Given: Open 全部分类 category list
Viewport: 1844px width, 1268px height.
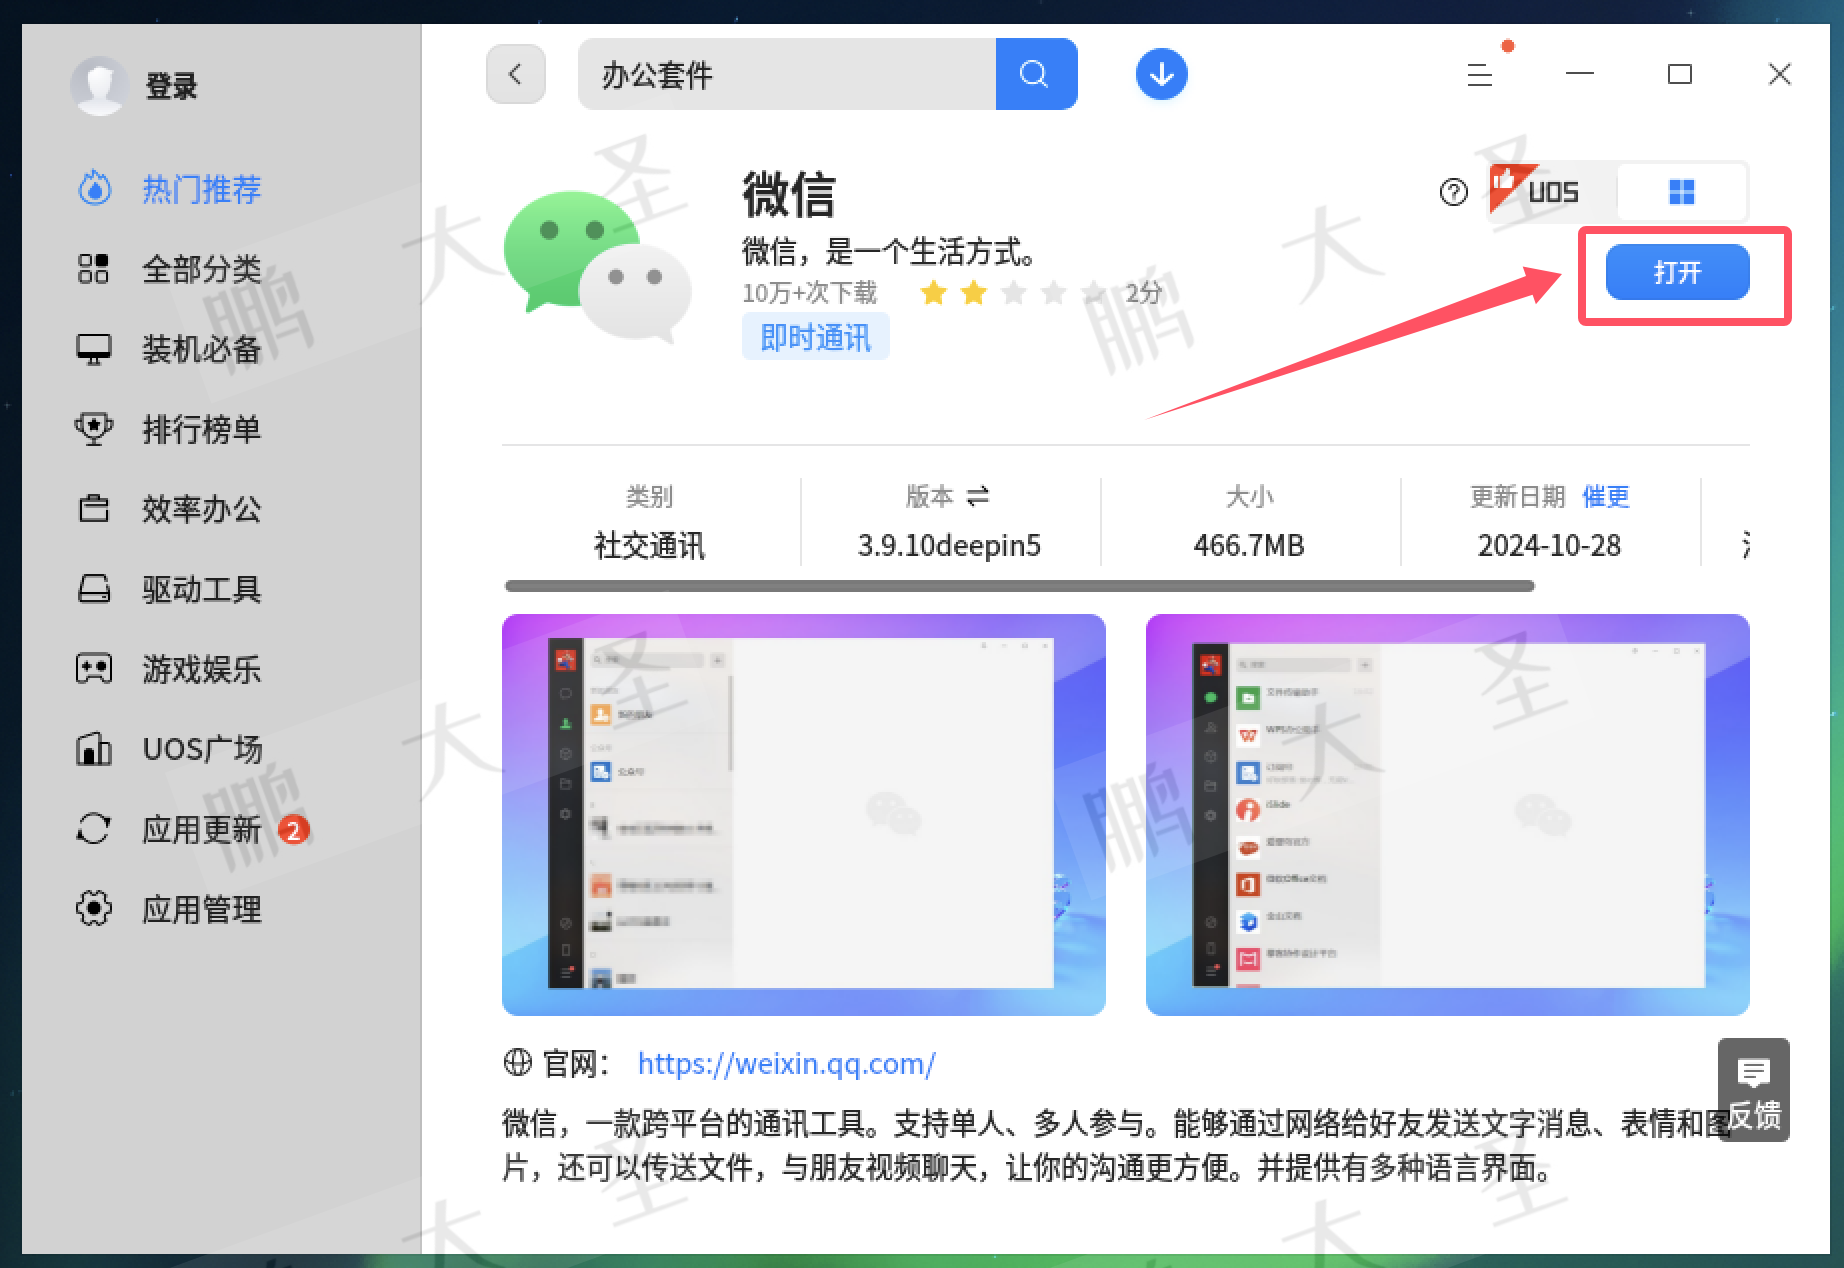Looking at the screenshot, I should click(x=201, y=269).
